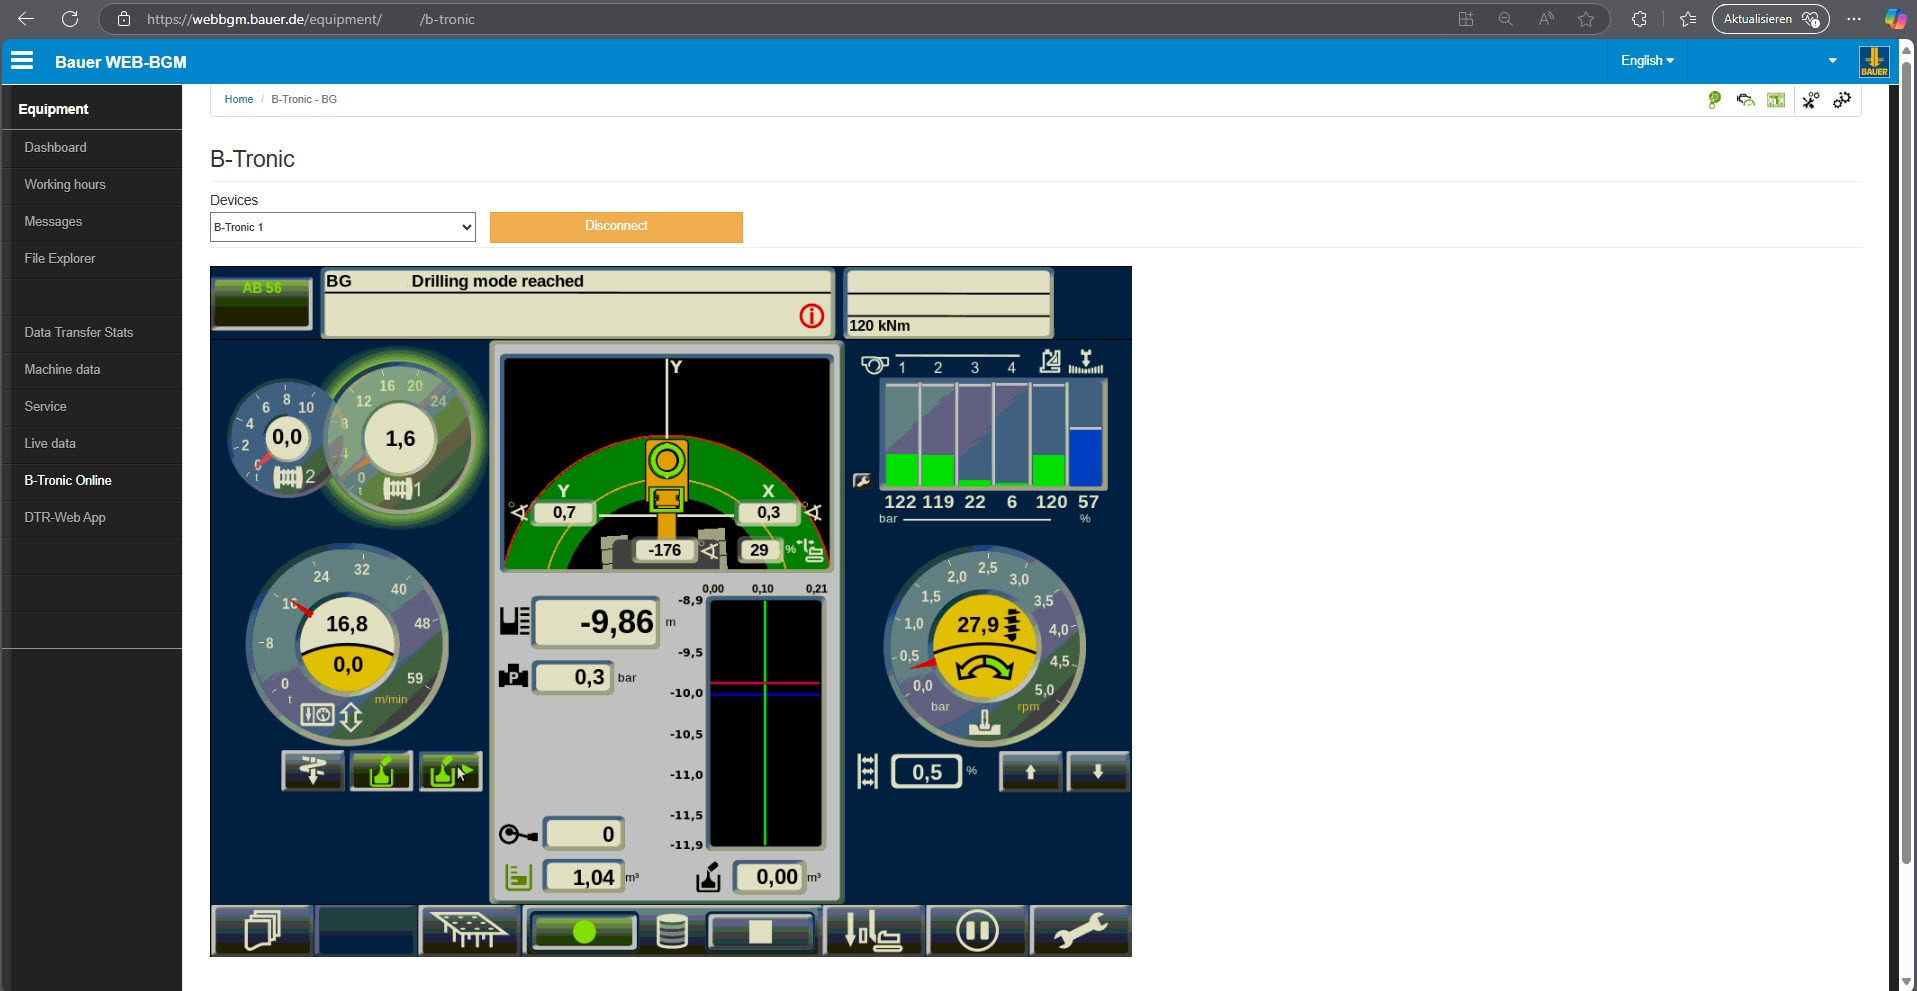Image resolution: width=1917 pixels, height=991 pixels.
Task: Click the Aktualisieren update button
Action: click(x=1770, y=19)
